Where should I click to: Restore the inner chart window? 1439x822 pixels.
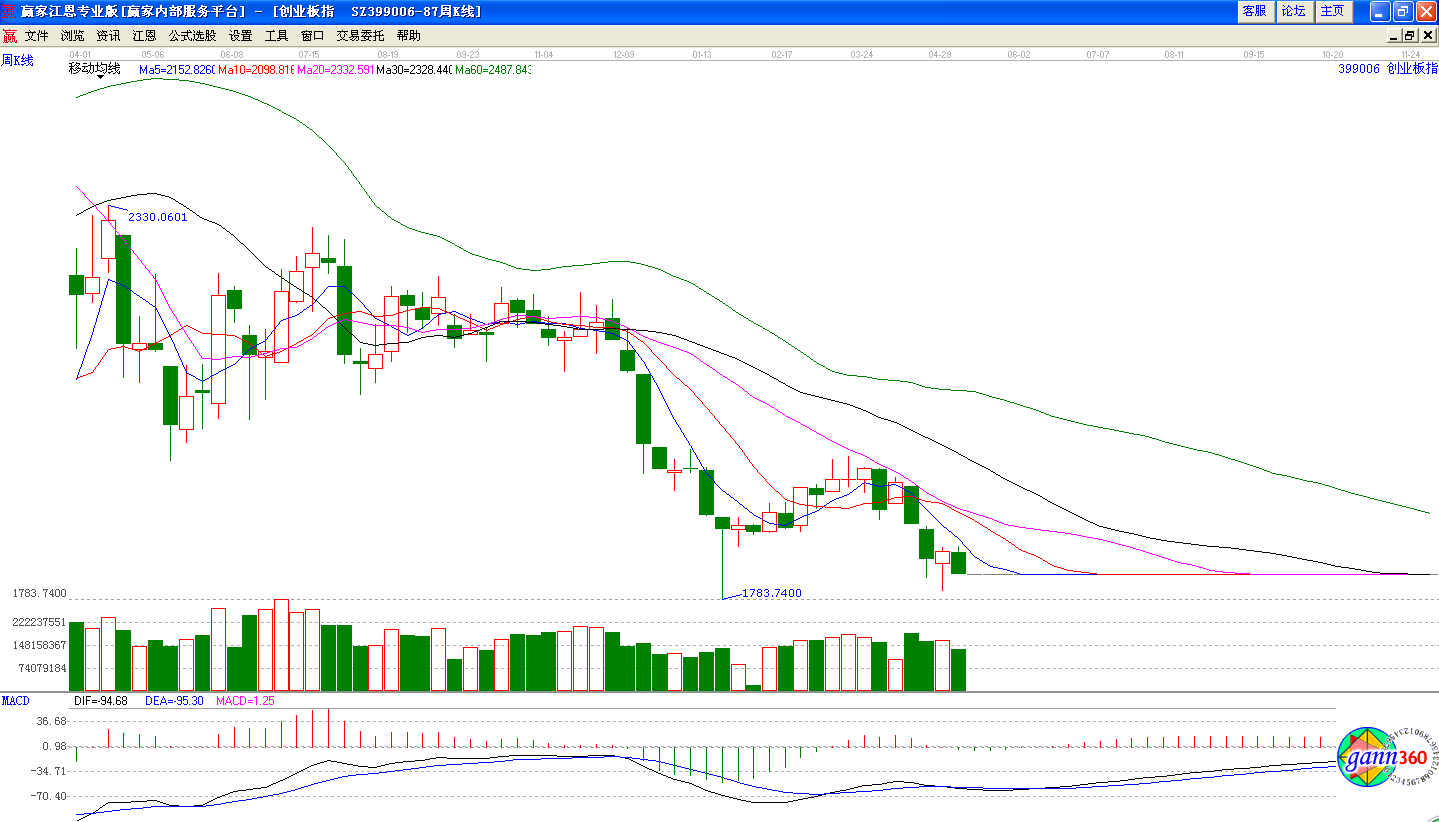[x=1410, y=36]
